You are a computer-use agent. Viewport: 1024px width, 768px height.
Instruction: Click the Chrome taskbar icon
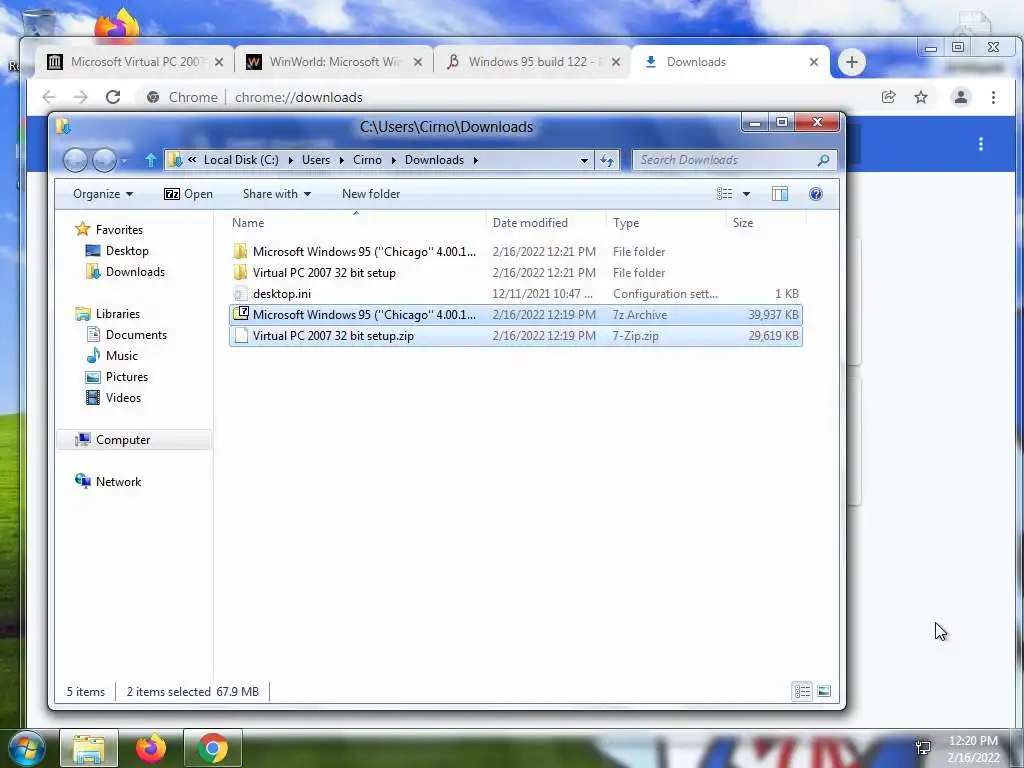click(x=213, y=748)
